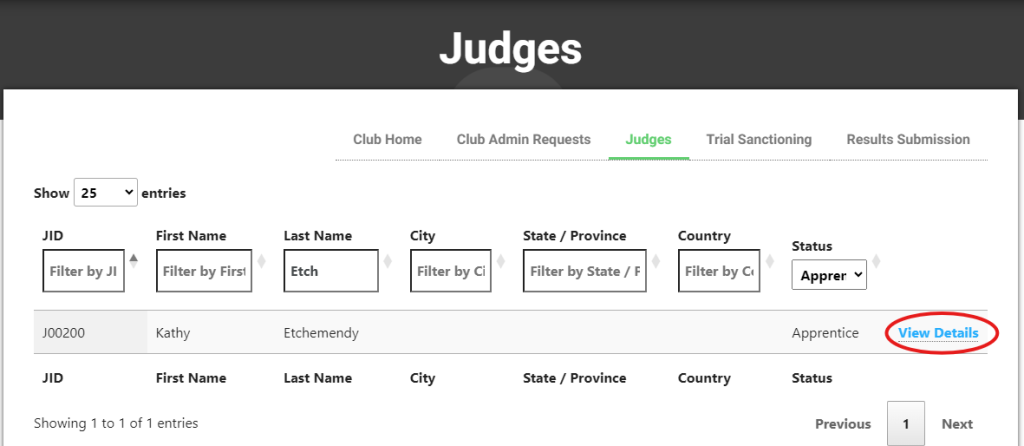Click the First Name column sort arrows

tap(262, 262)
